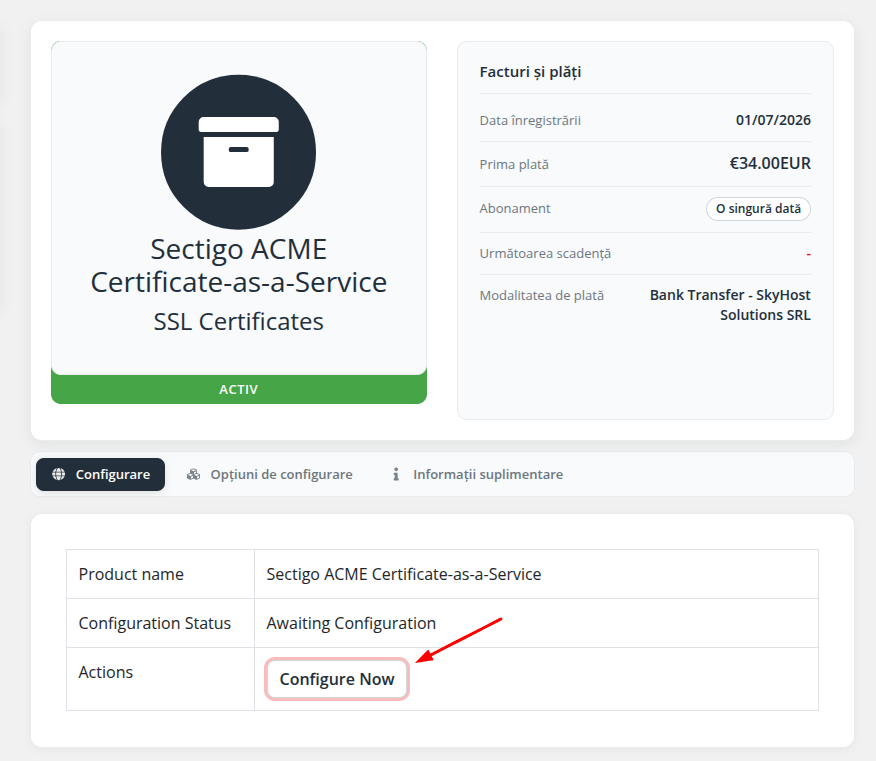The height and width of the screenshot is (761, 876).
Task: Select the product name value in table
Action: coord(404,574)
